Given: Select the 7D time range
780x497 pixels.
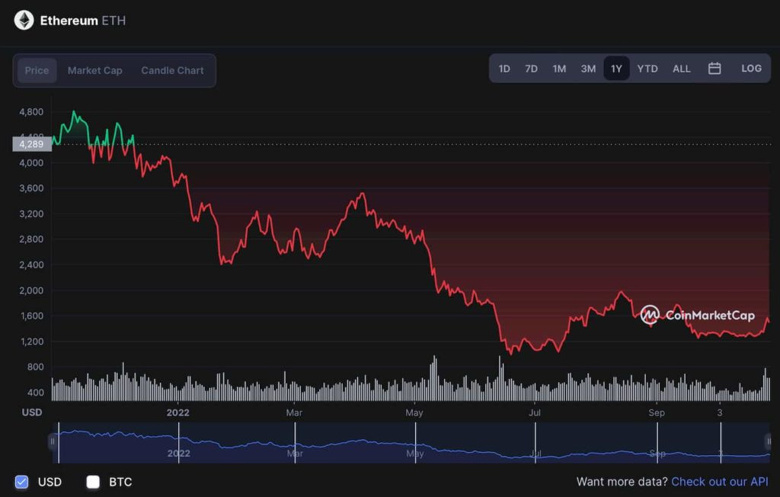Looking at the screenshot, I should coord(531,69).
